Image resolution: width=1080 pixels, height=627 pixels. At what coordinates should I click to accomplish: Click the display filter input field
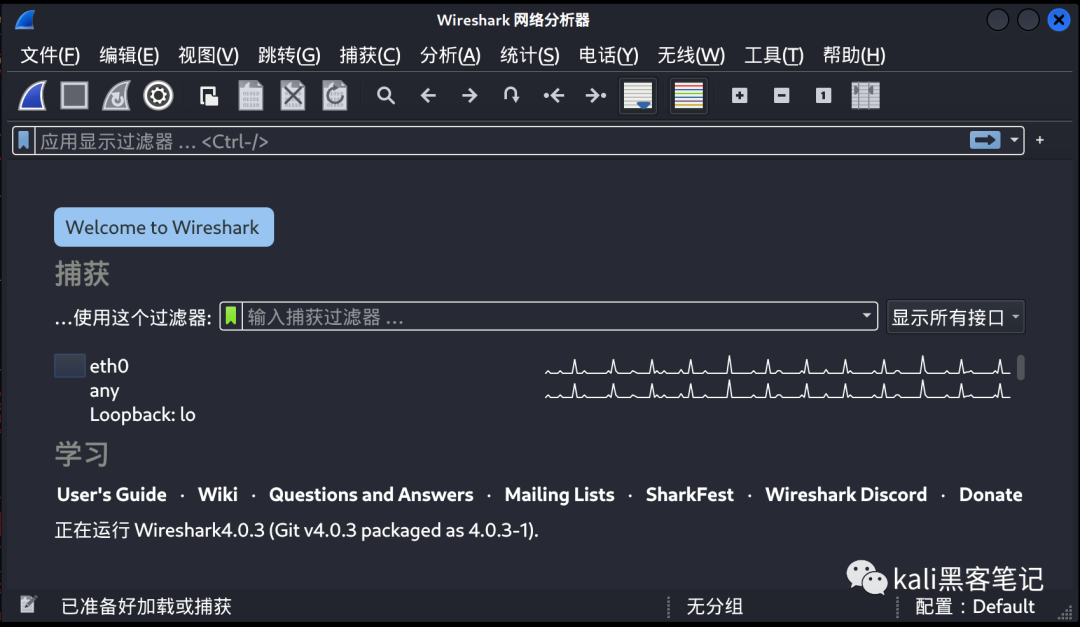coord(501,141)
